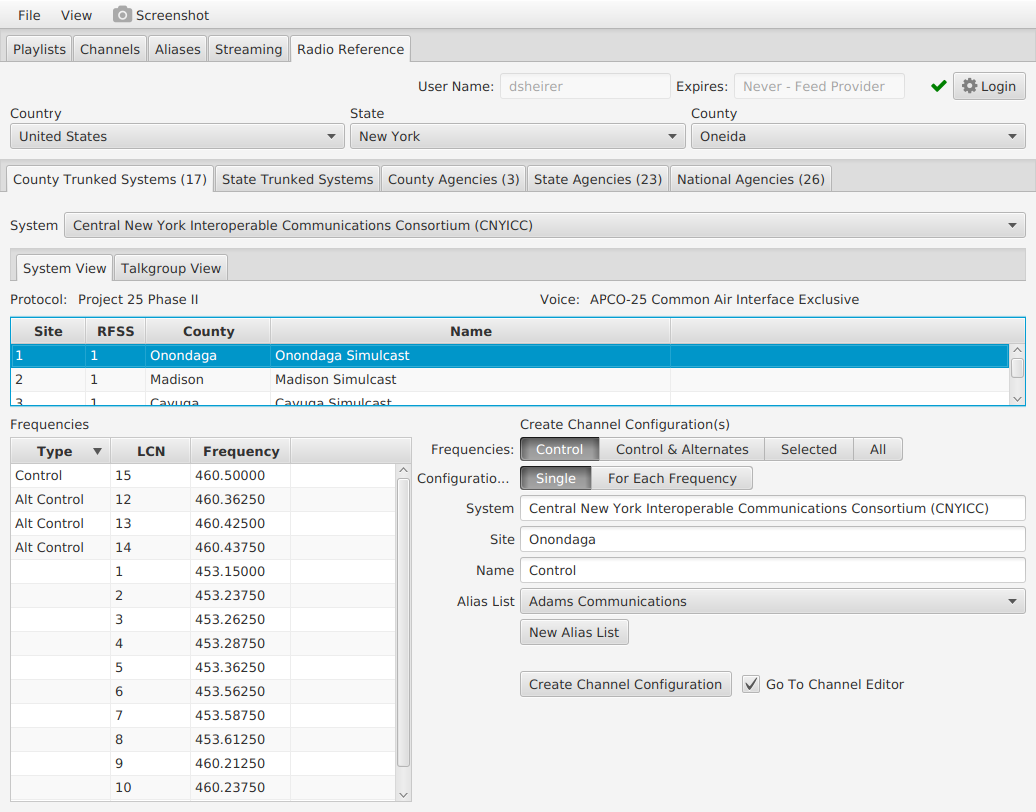Open the File menu
The width and height of the screenshot is (1036, 812).
(x=29, y=15)
